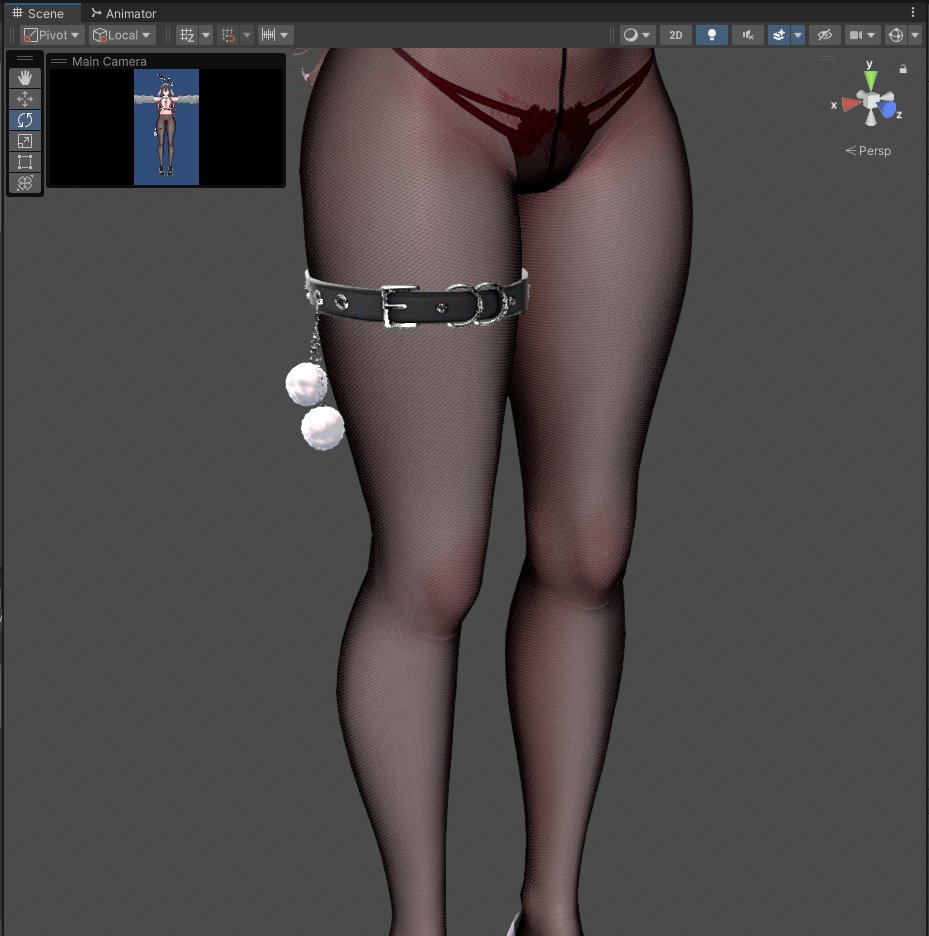Viewport: 929px width, 936px height.
Task: Toggle scene effects (skybox/fog) button
Action: click(779, 35)
